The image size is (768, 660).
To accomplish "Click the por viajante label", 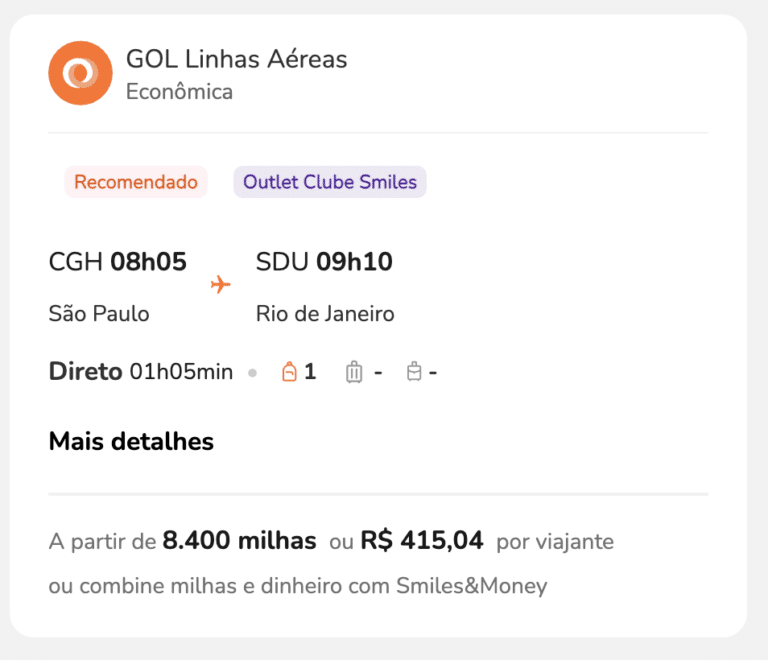I will point(555,542).
